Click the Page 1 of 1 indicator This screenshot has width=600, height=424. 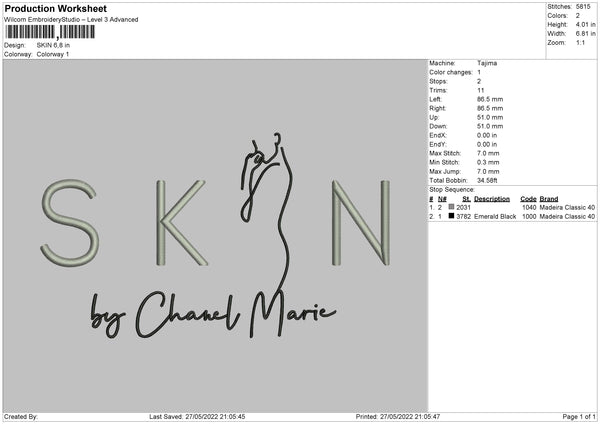(x=579, y=417)
